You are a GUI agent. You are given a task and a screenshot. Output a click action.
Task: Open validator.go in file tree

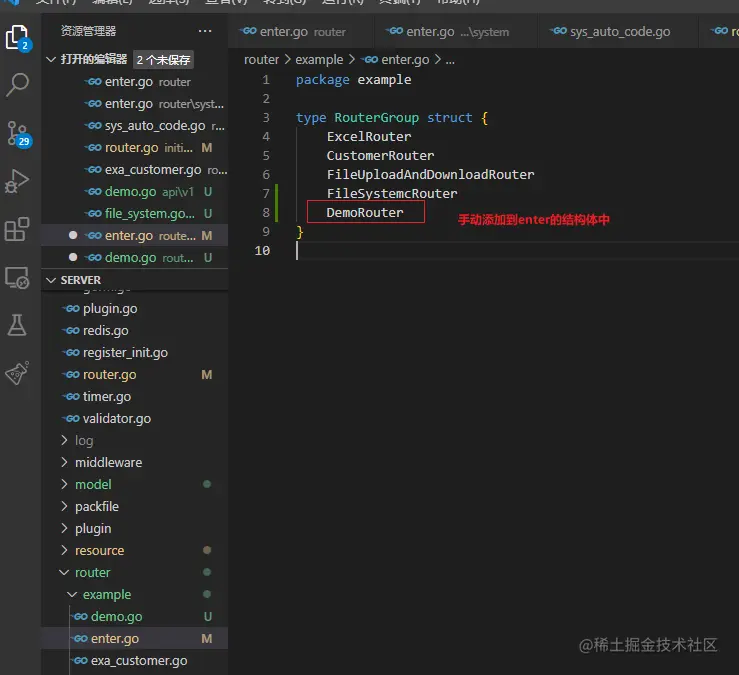point(134,419)
